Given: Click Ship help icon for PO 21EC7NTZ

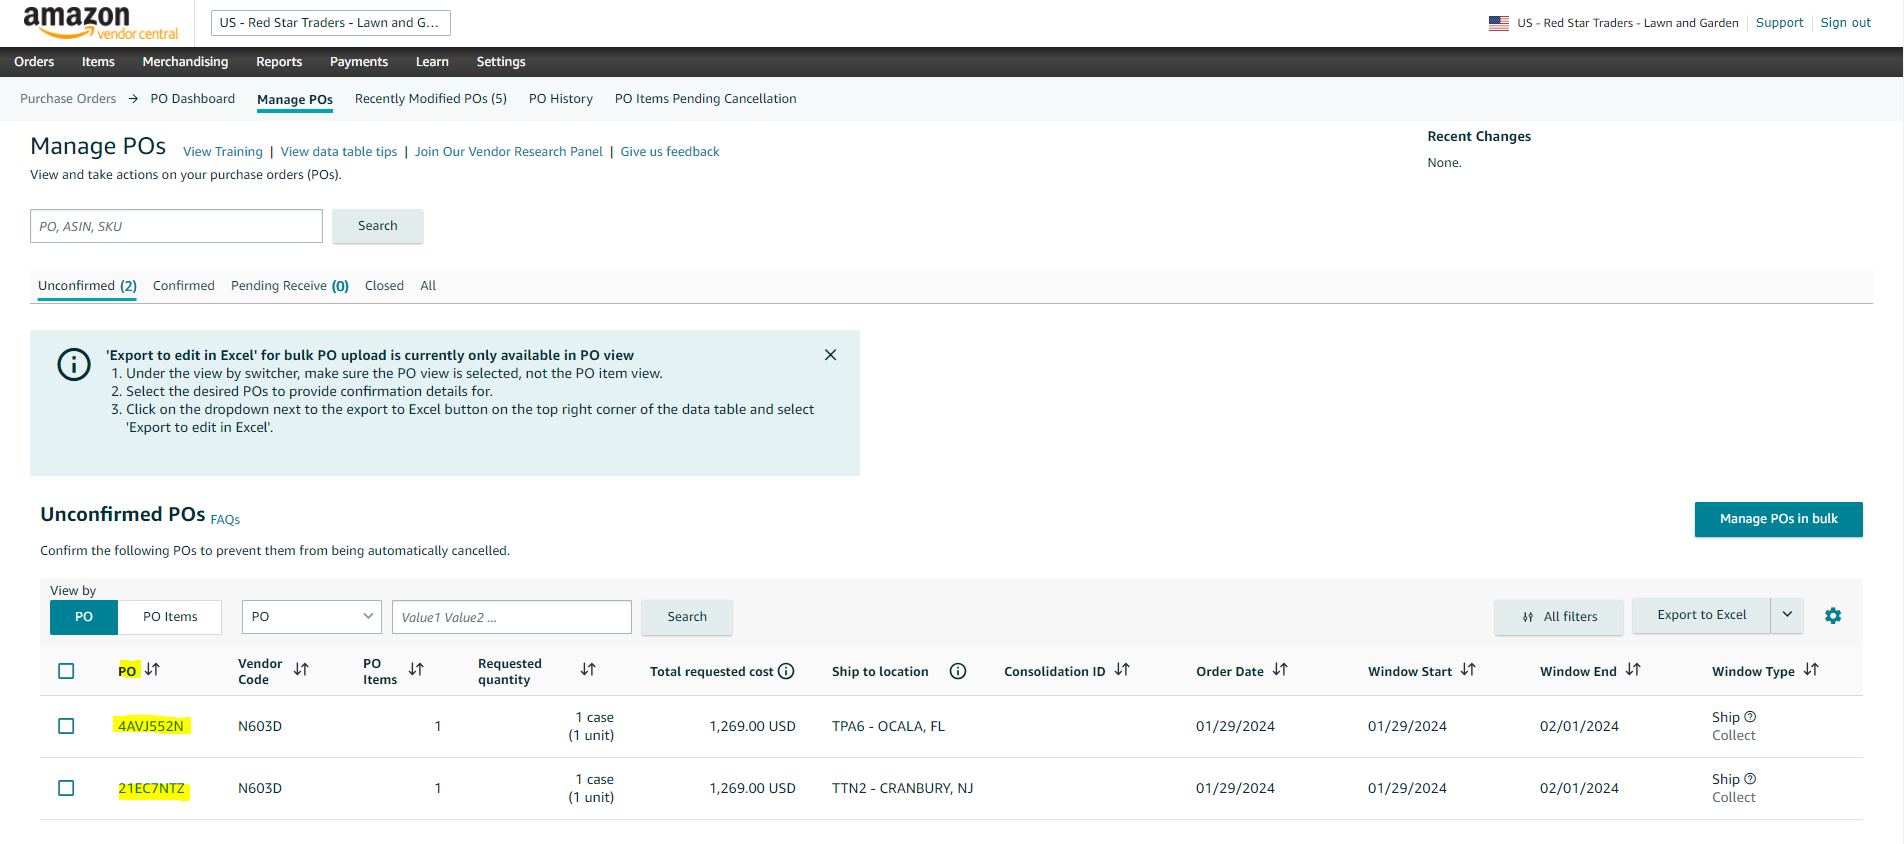Looking at the screenshot, I should (1750, 778).
